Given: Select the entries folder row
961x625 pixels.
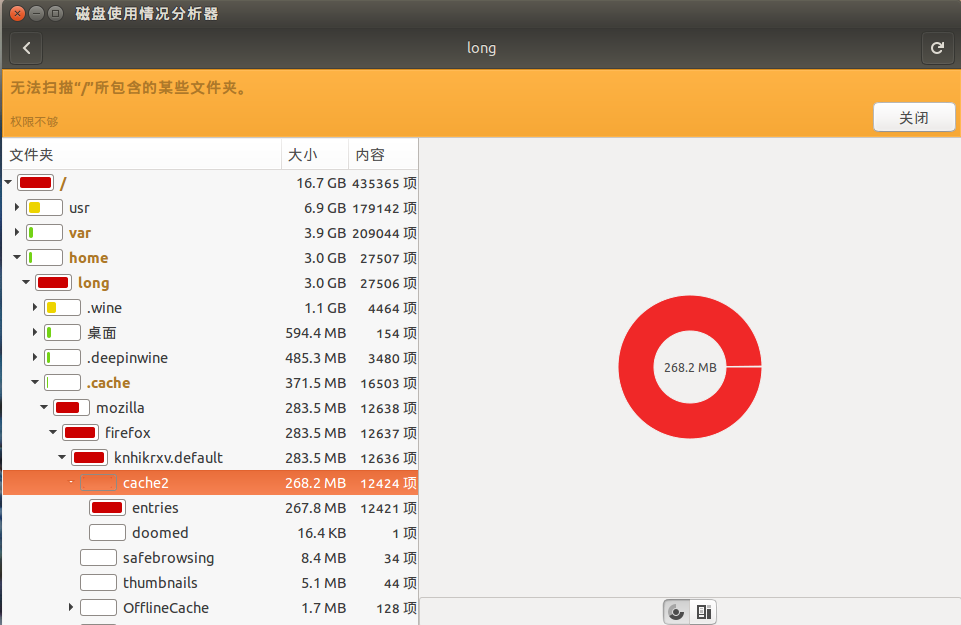Looking at the screenshot, I should 155,508.
